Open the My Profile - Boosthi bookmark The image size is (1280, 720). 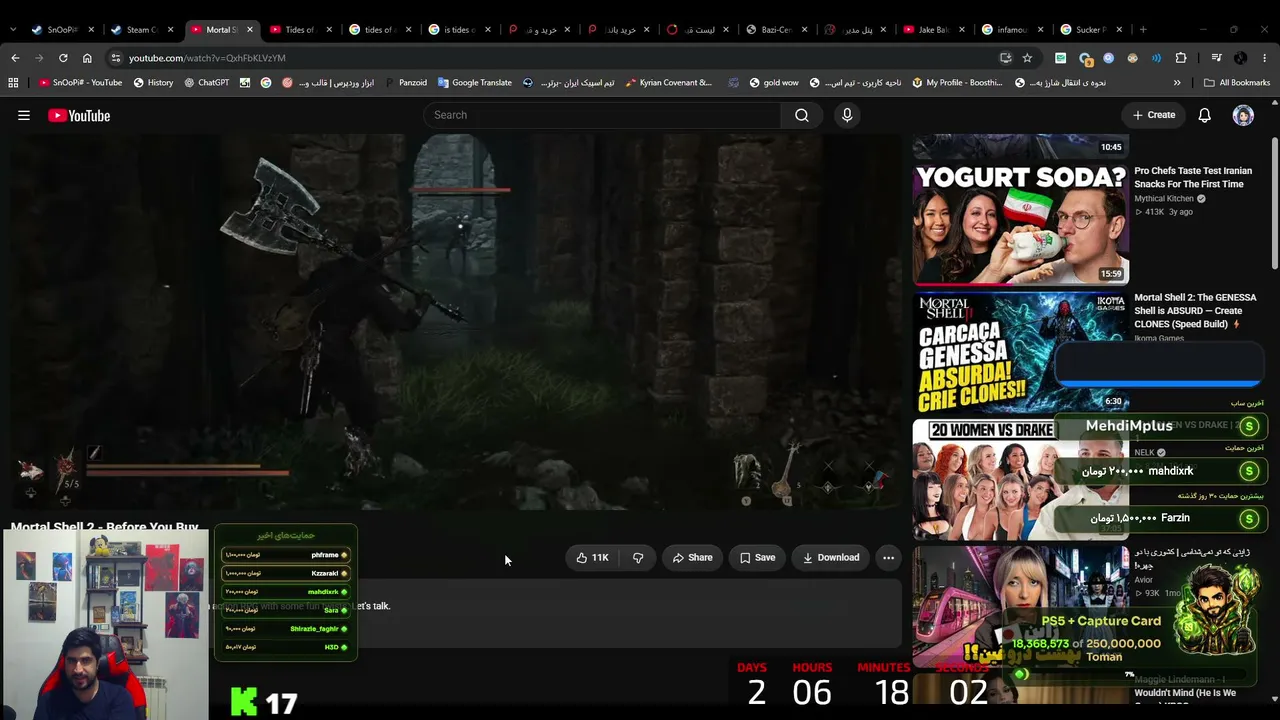[x=957, y=83]
